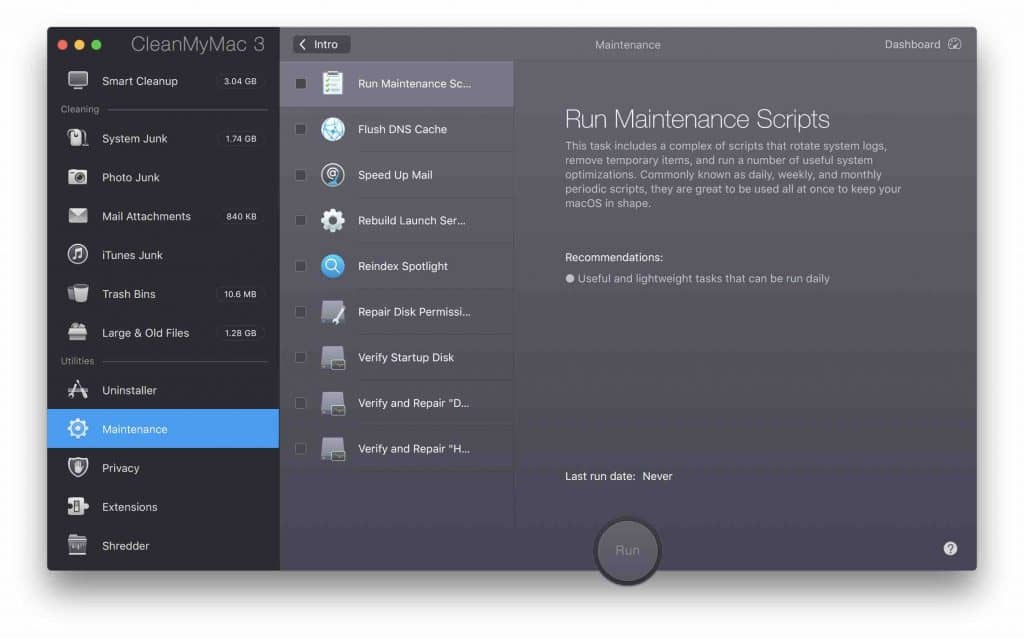The width and height of the screenshot is (1024, 638).
Task: Check the Repair Disk Permissions checkbox
Action: (300, 311)
